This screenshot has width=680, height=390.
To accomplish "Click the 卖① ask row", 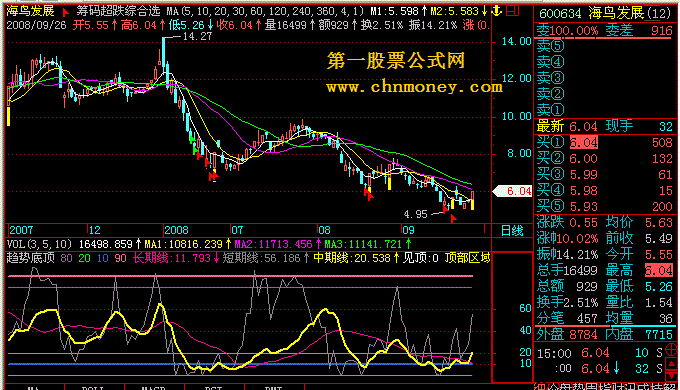I will 605,110.
